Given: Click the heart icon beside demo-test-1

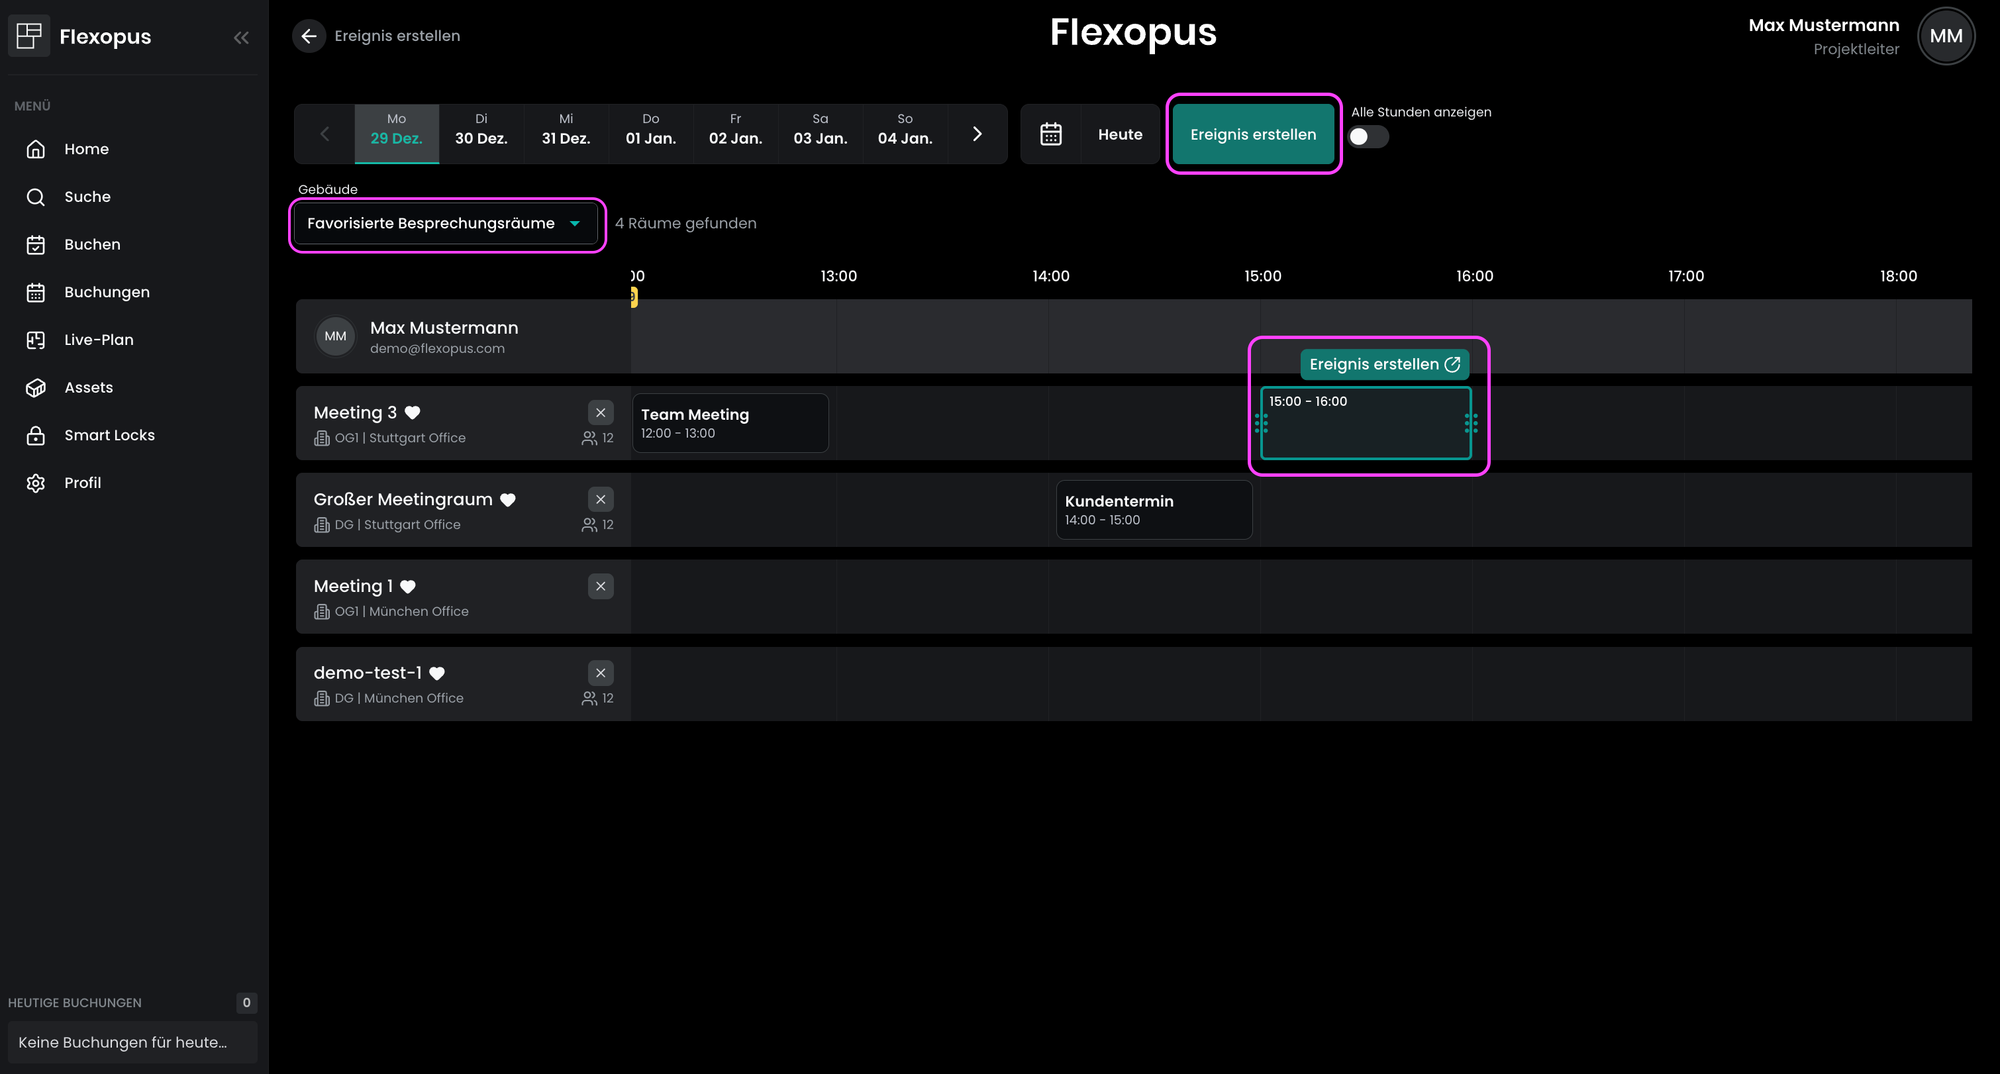Looking at the screenshot, I should (437, 674).
